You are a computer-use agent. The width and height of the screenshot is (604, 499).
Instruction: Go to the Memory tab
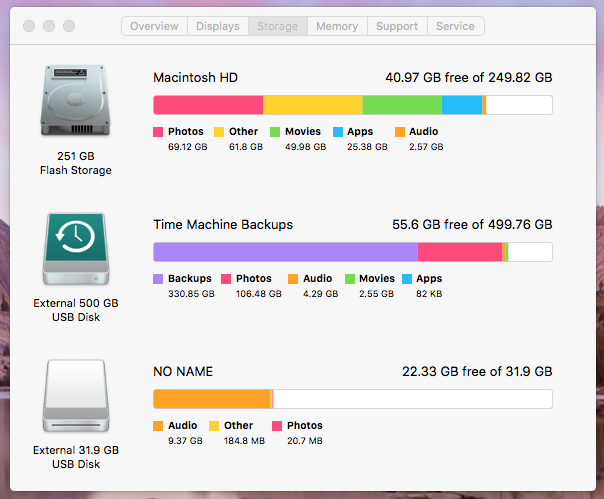(337, 26)
